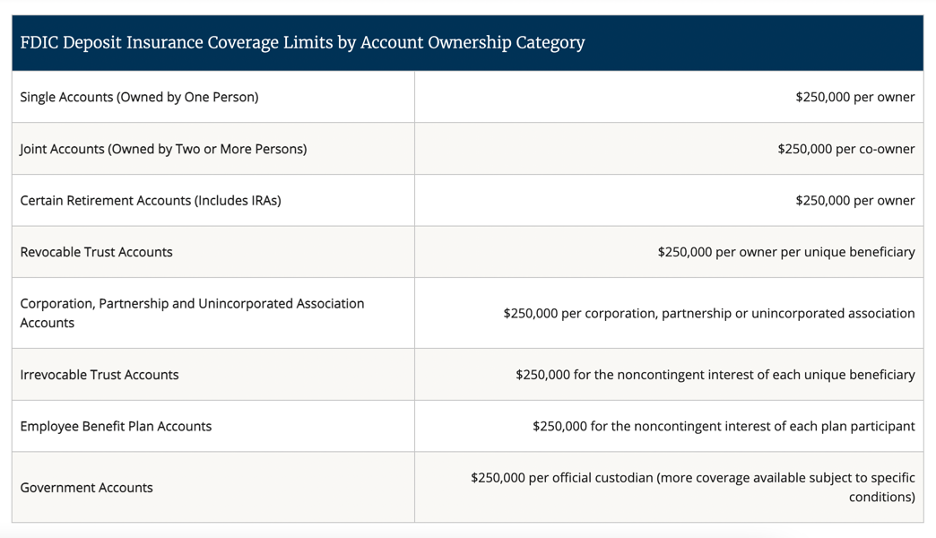Click the "$250,000 per co-owner" value
This screenshot has height=538, width=936.
point(845,149)
